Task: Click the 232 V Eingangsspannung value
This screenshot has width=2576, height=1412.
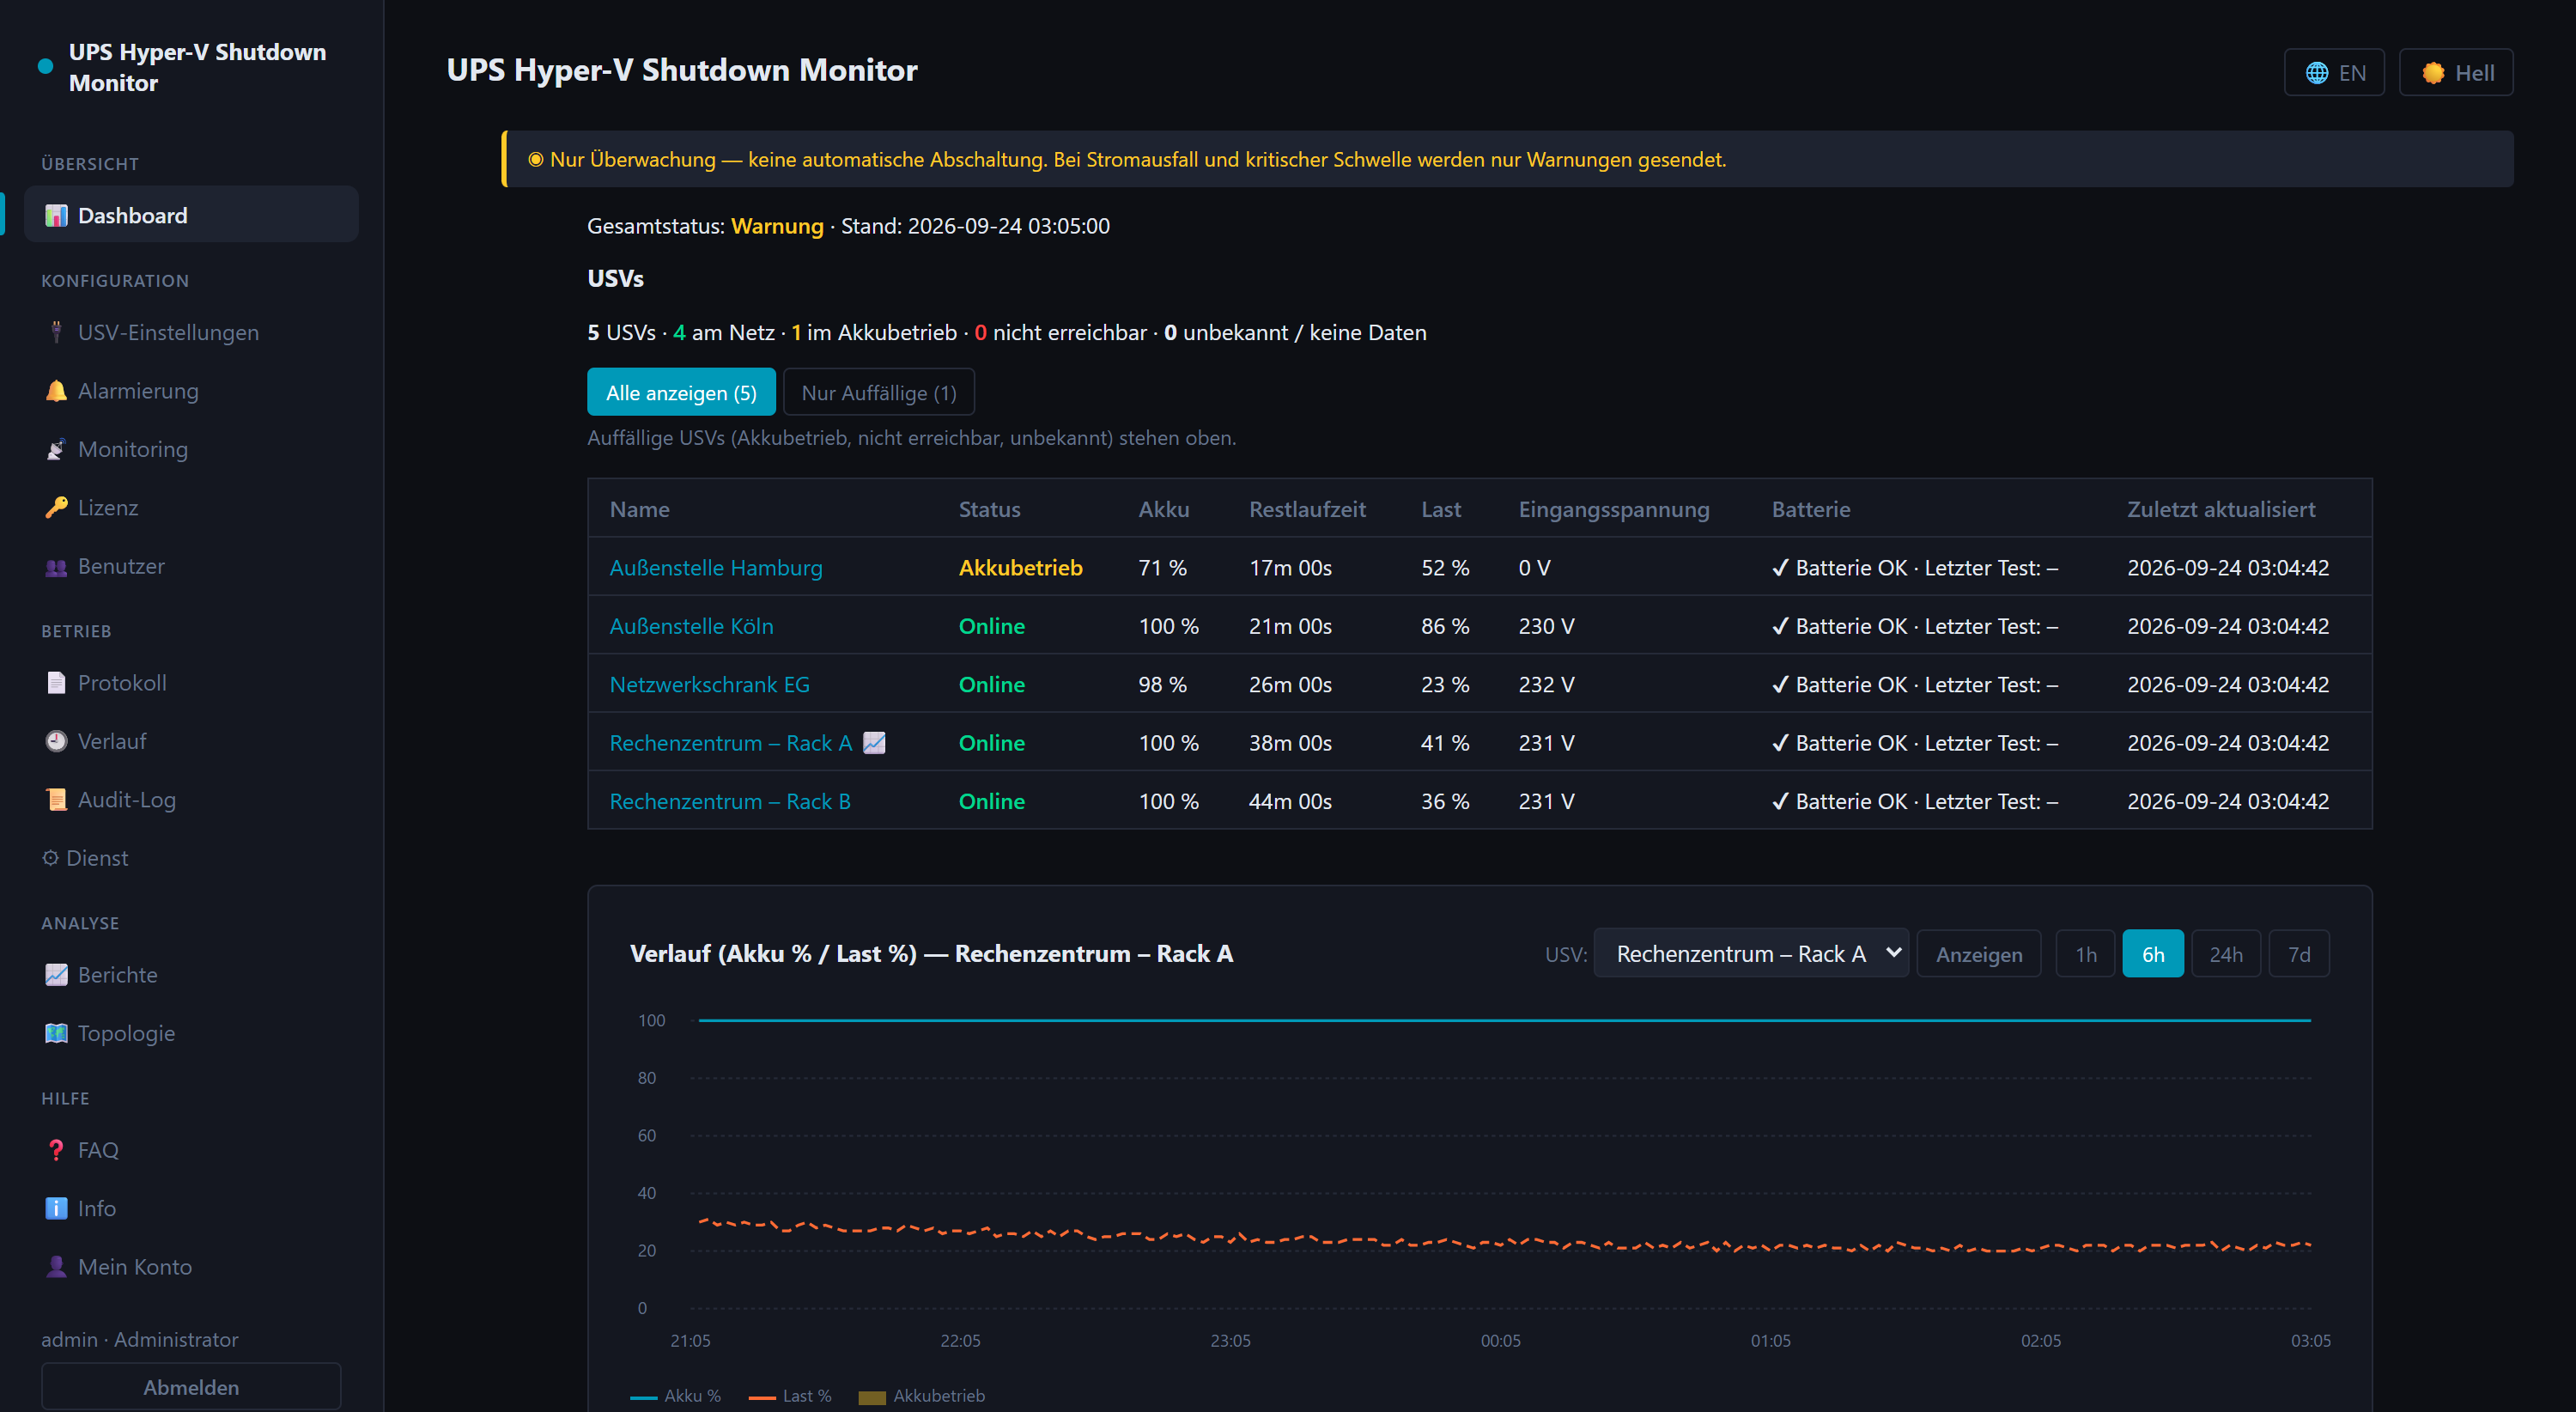Action: (1546, 685)
